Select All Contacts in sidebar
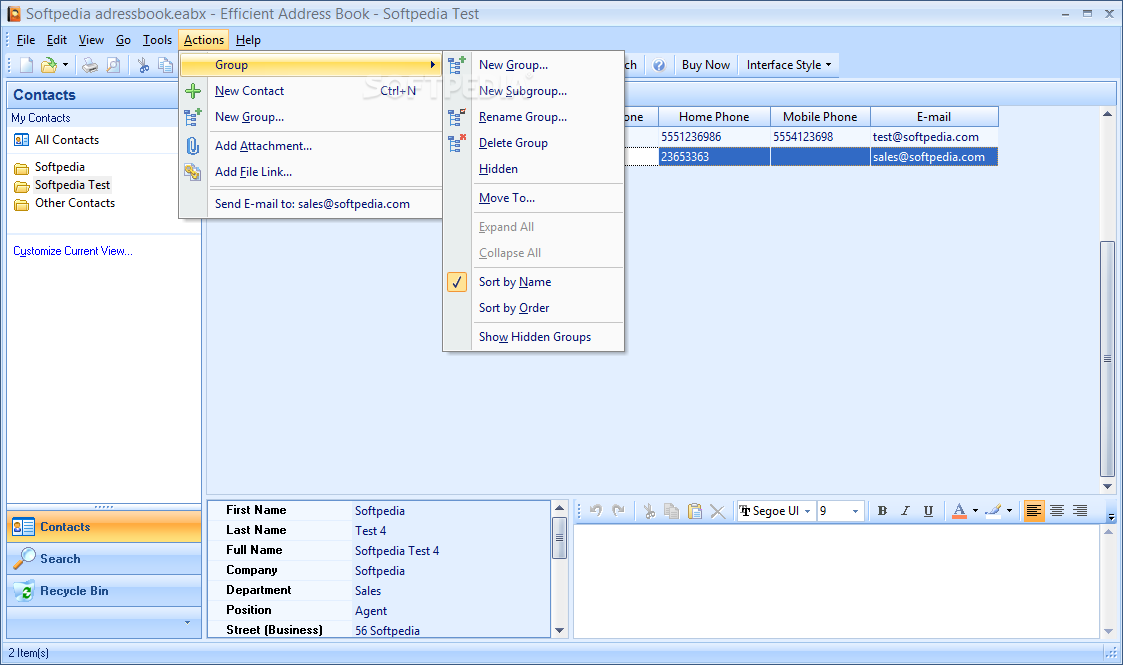This screenshot has height=665, width=1123. pos(67,140)
